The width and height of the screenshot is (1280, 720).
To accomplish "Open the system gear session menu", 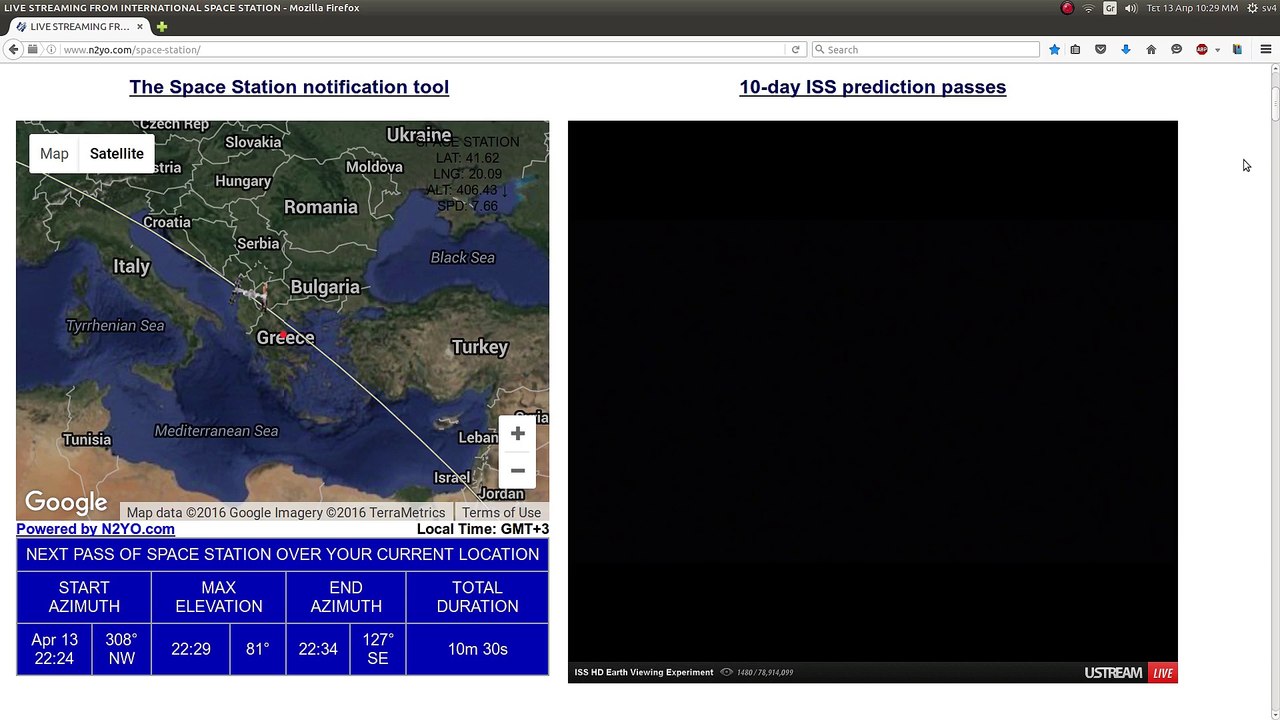I will pyautogui.click(x=1252, y=8).
